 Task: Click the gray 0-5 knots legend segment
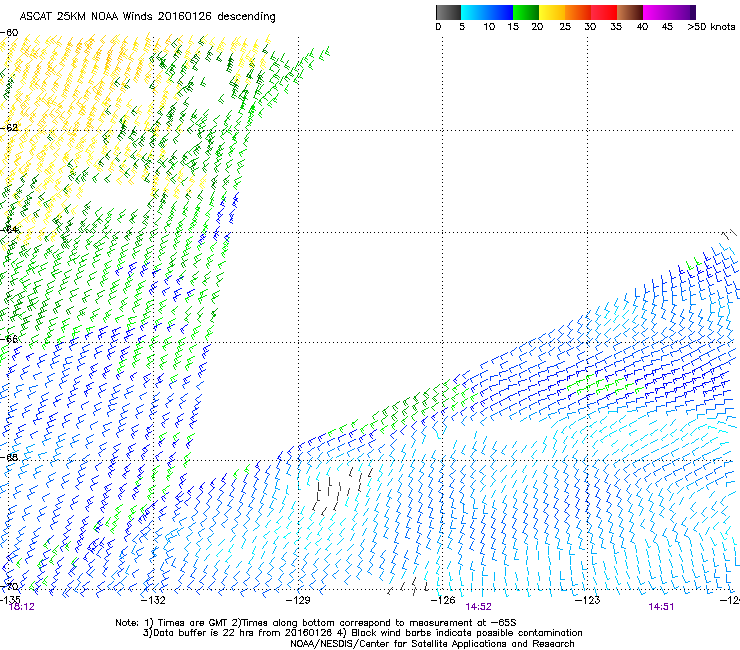(x=448, y=12)
